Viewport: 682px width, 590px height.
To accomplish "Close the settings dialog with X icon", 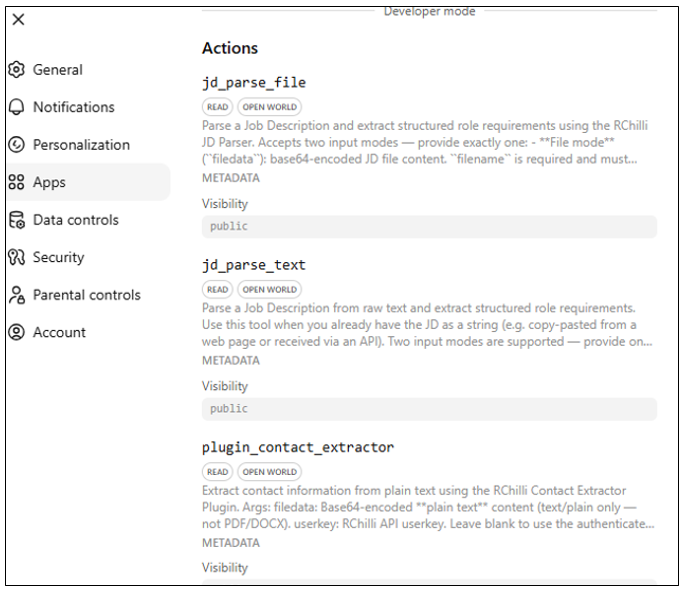I will click(18, 19).
